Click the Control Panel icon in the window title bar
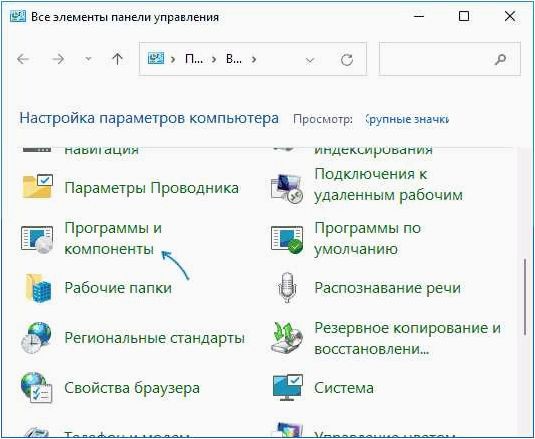The height and width of the screenshot is (439, 535). 18,16
